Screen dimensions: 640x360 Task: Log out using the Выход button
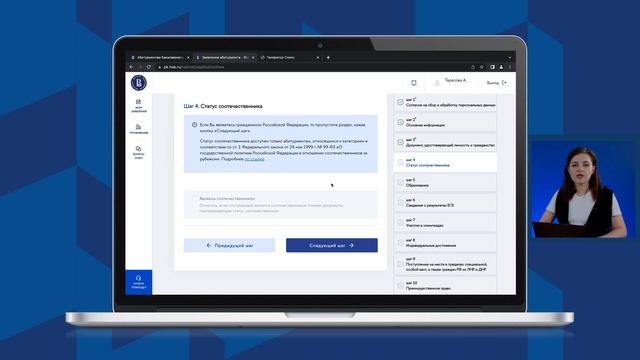click(496, 83)
